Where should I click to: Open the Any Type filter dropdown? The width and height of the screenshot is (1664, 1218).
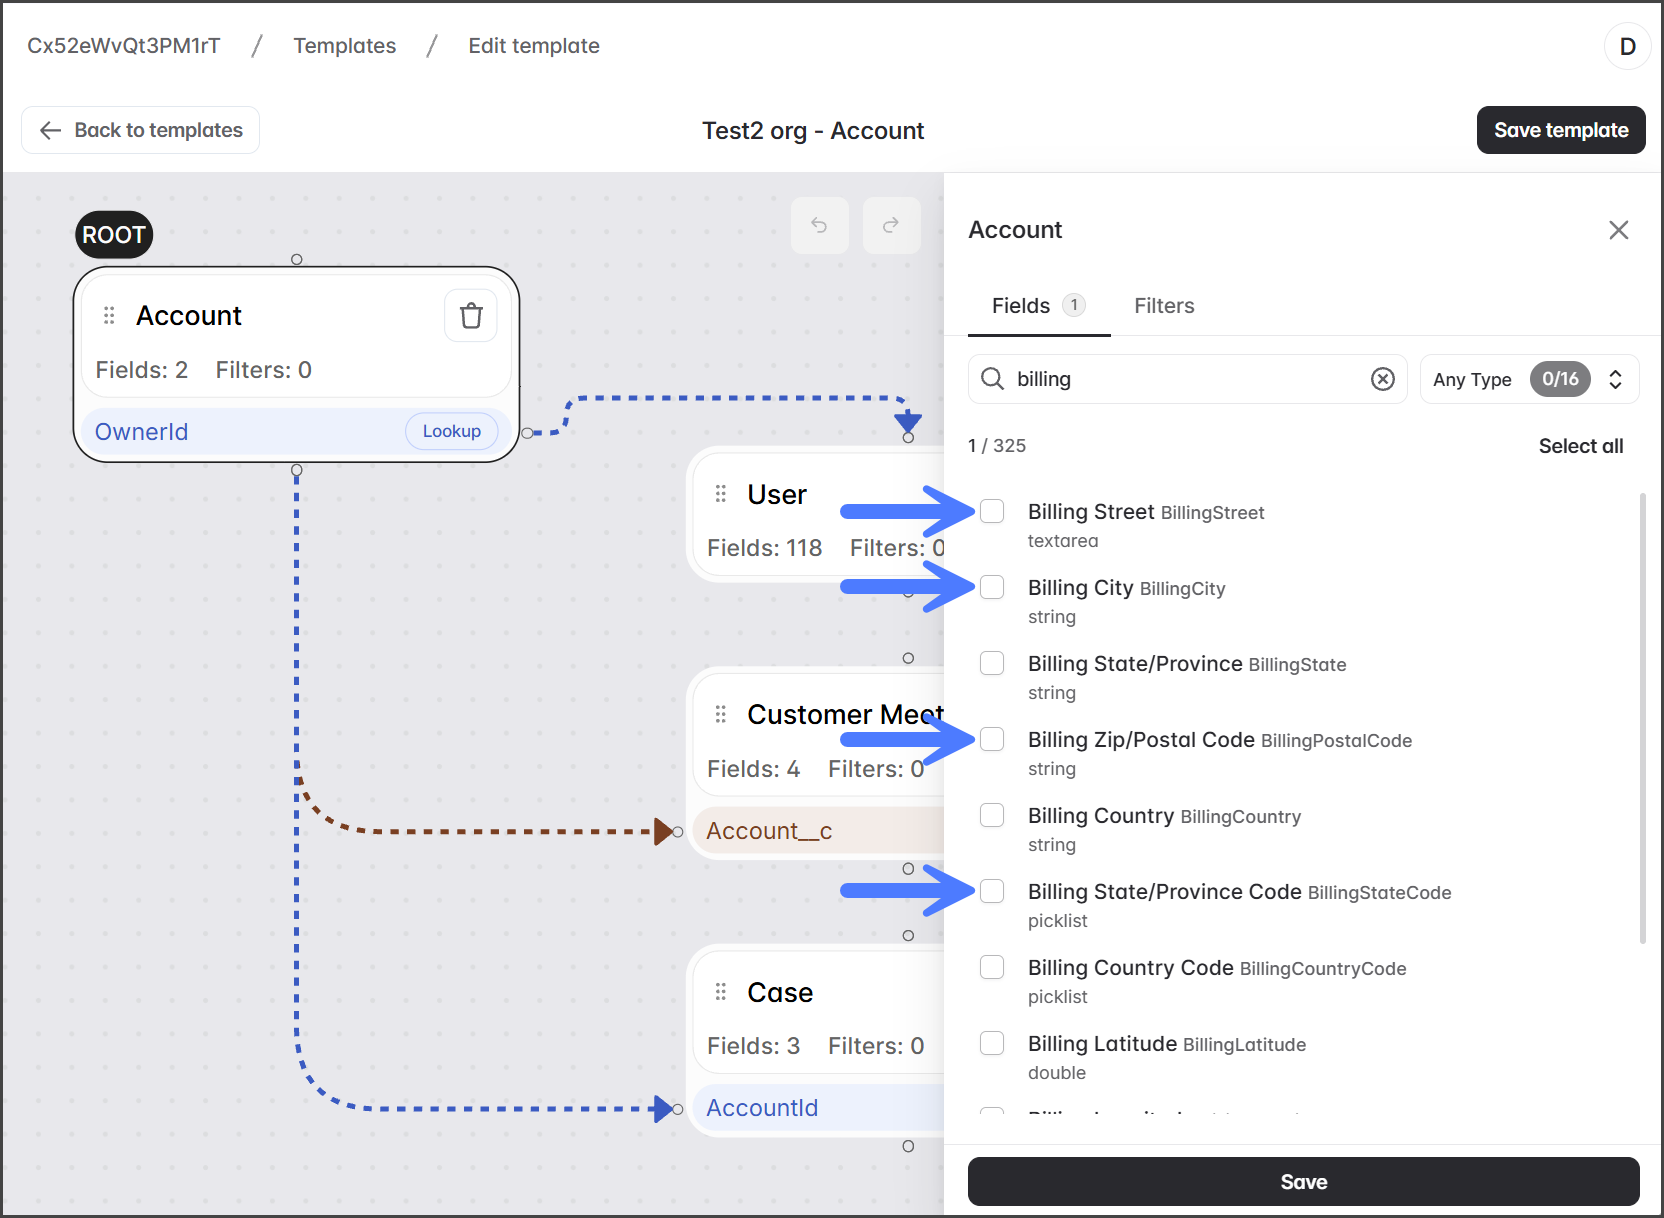[x=1528, y=379]
